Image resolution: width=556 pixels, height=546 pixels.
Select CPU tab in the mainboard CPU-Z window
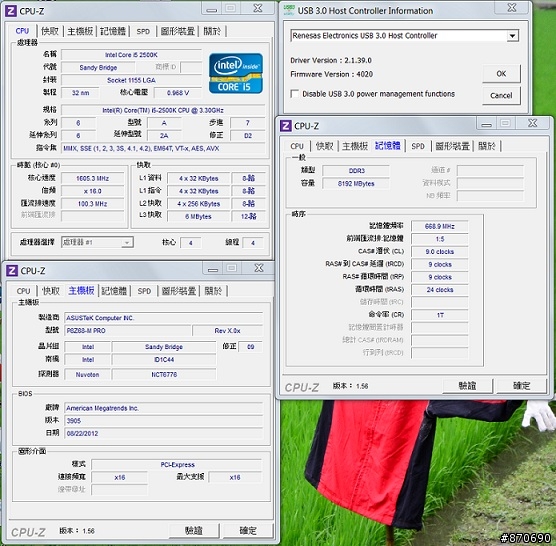coord(23,291)
